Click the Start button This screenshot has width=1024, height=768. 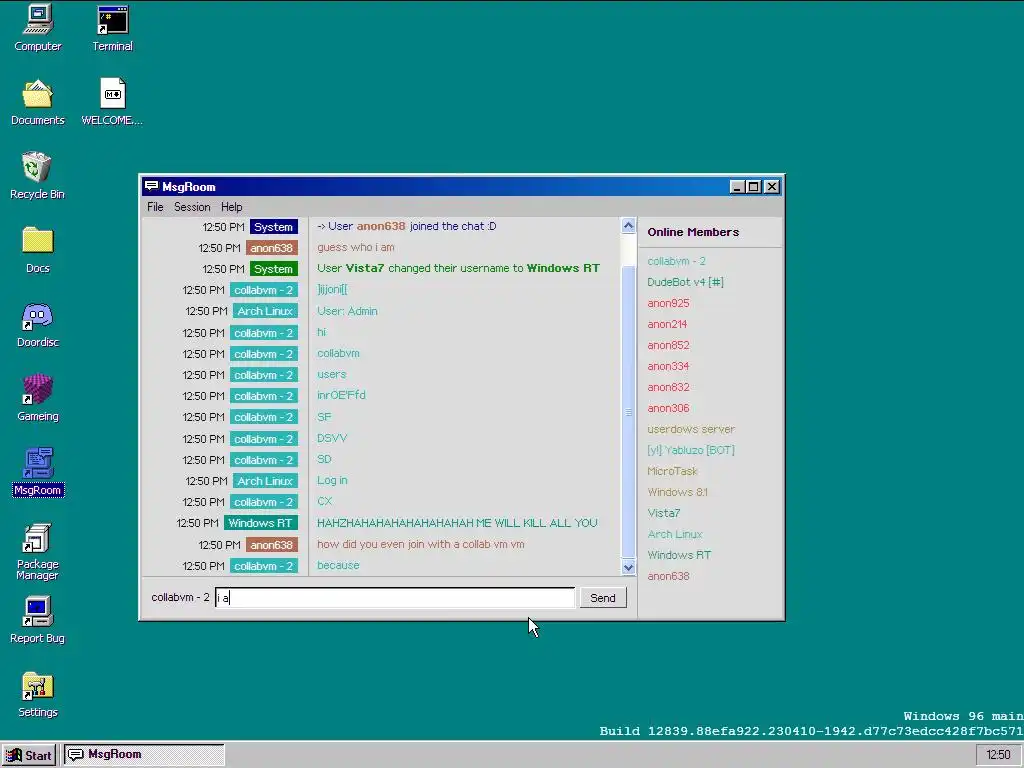coord(29,756)
